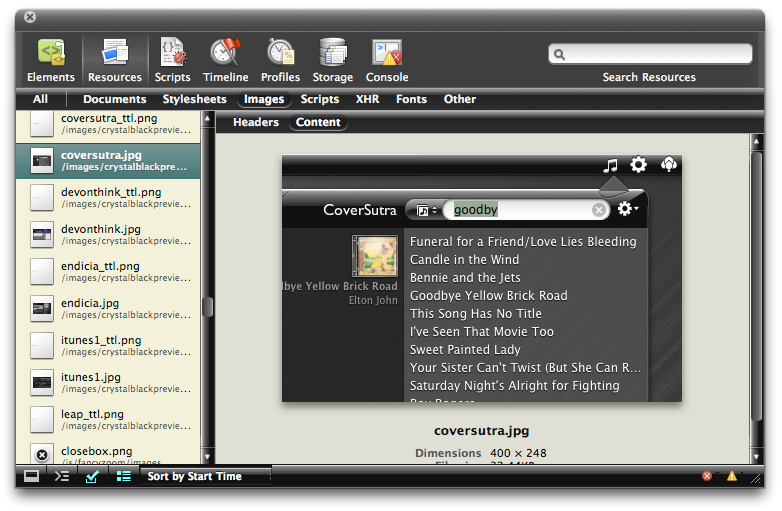
Task: Select leap_ttl.png resource
Action: click(108, 419)
